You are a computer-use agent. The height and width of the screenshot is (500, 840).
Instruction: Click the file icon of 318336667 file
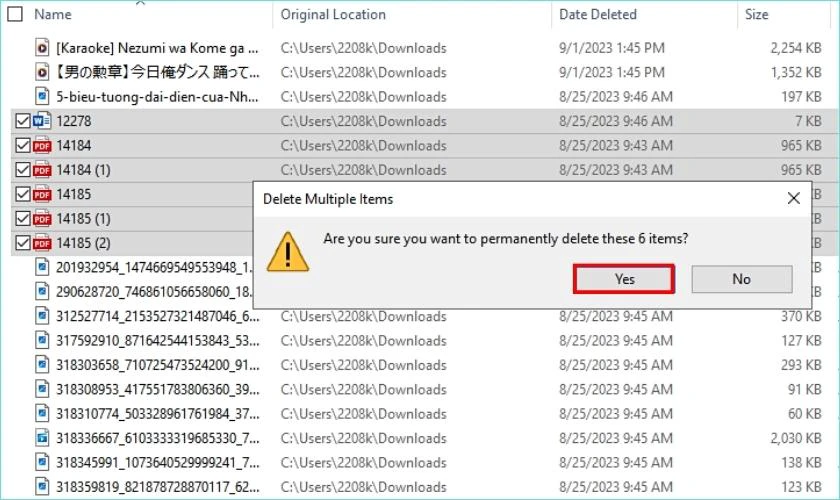42,438
